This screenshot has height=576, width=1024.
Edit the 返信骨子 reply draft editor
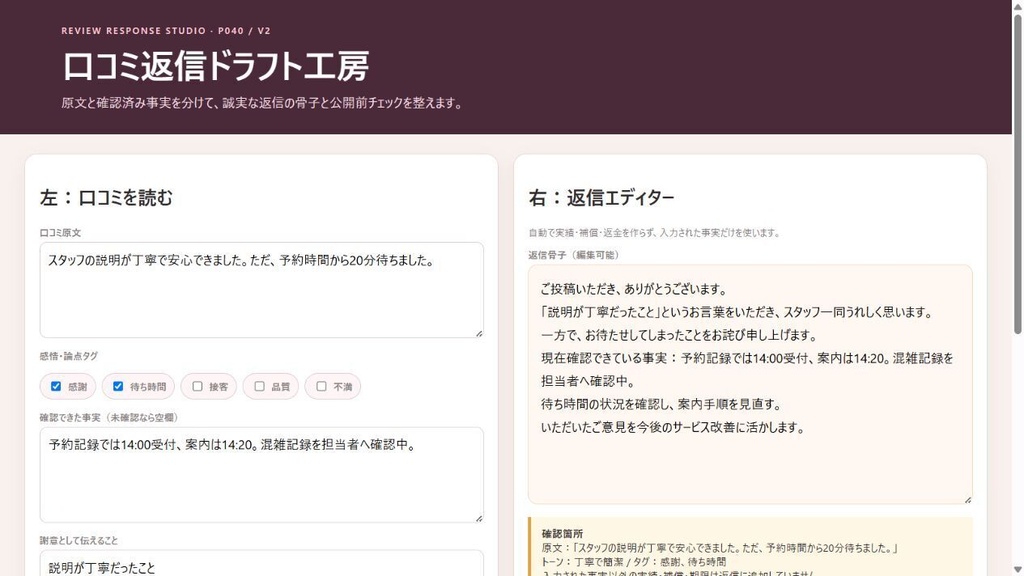750,384
